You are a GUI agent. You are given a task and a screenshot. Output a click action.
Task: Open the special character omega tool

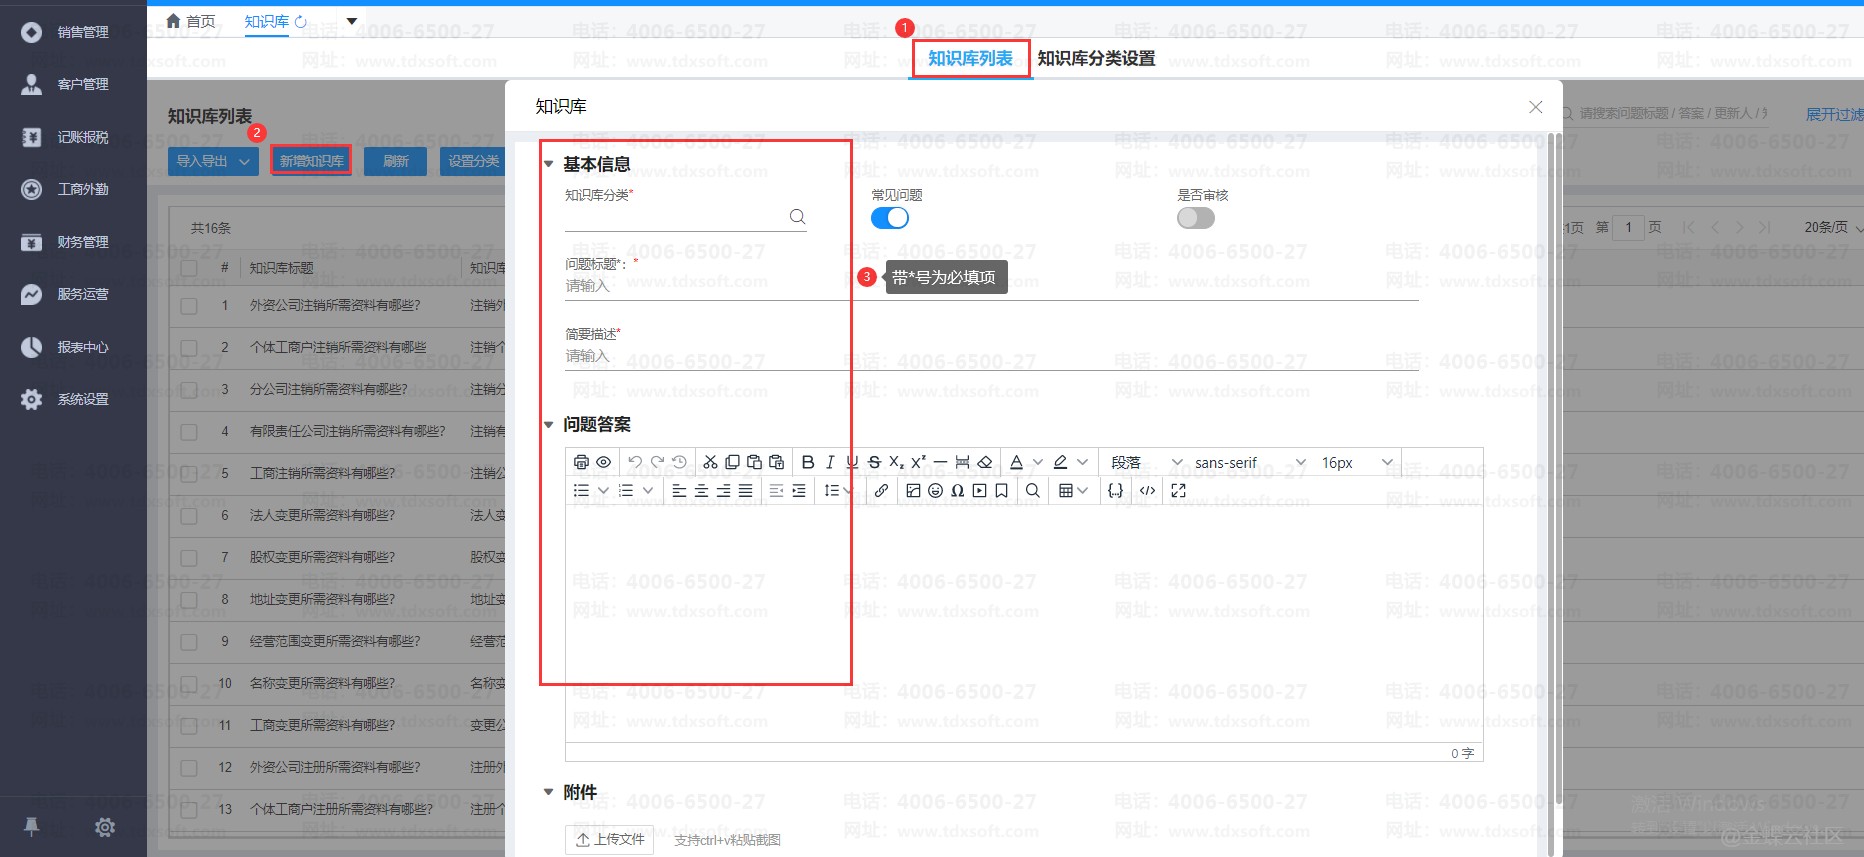click(957, 490)
